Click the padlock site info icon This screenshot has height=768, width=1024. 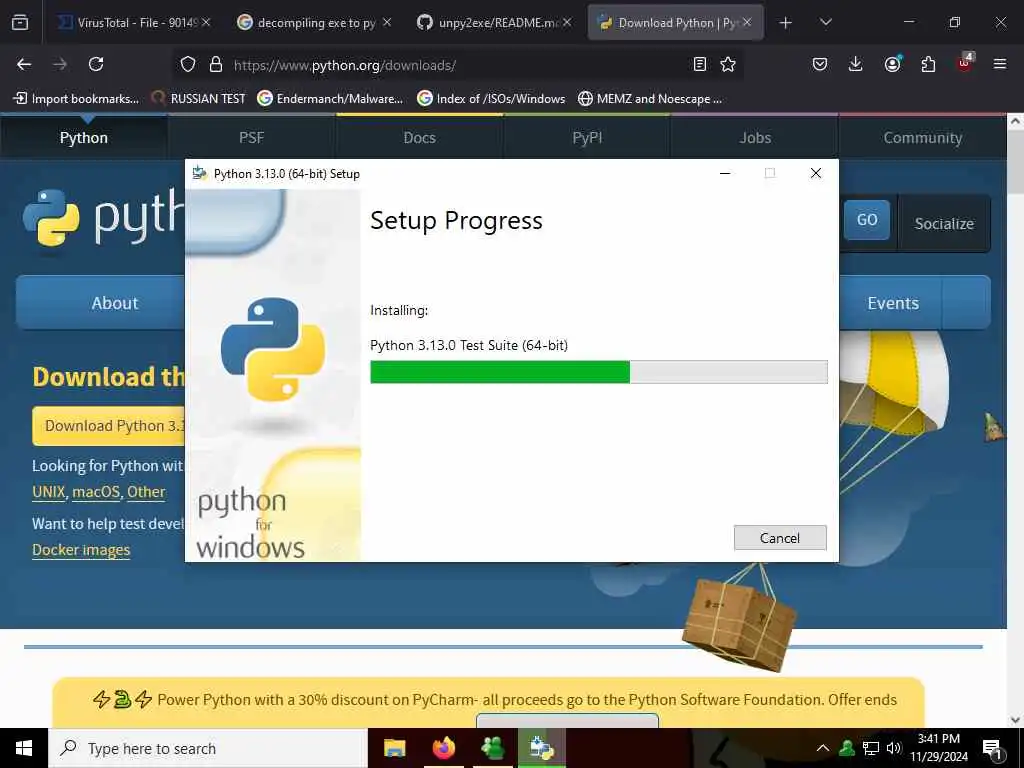[216, 64]
